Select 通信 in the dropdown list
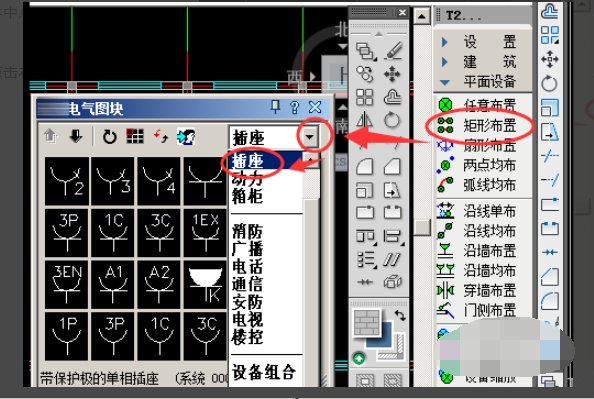This screenshot has height=399, width=594. [247, 284]
